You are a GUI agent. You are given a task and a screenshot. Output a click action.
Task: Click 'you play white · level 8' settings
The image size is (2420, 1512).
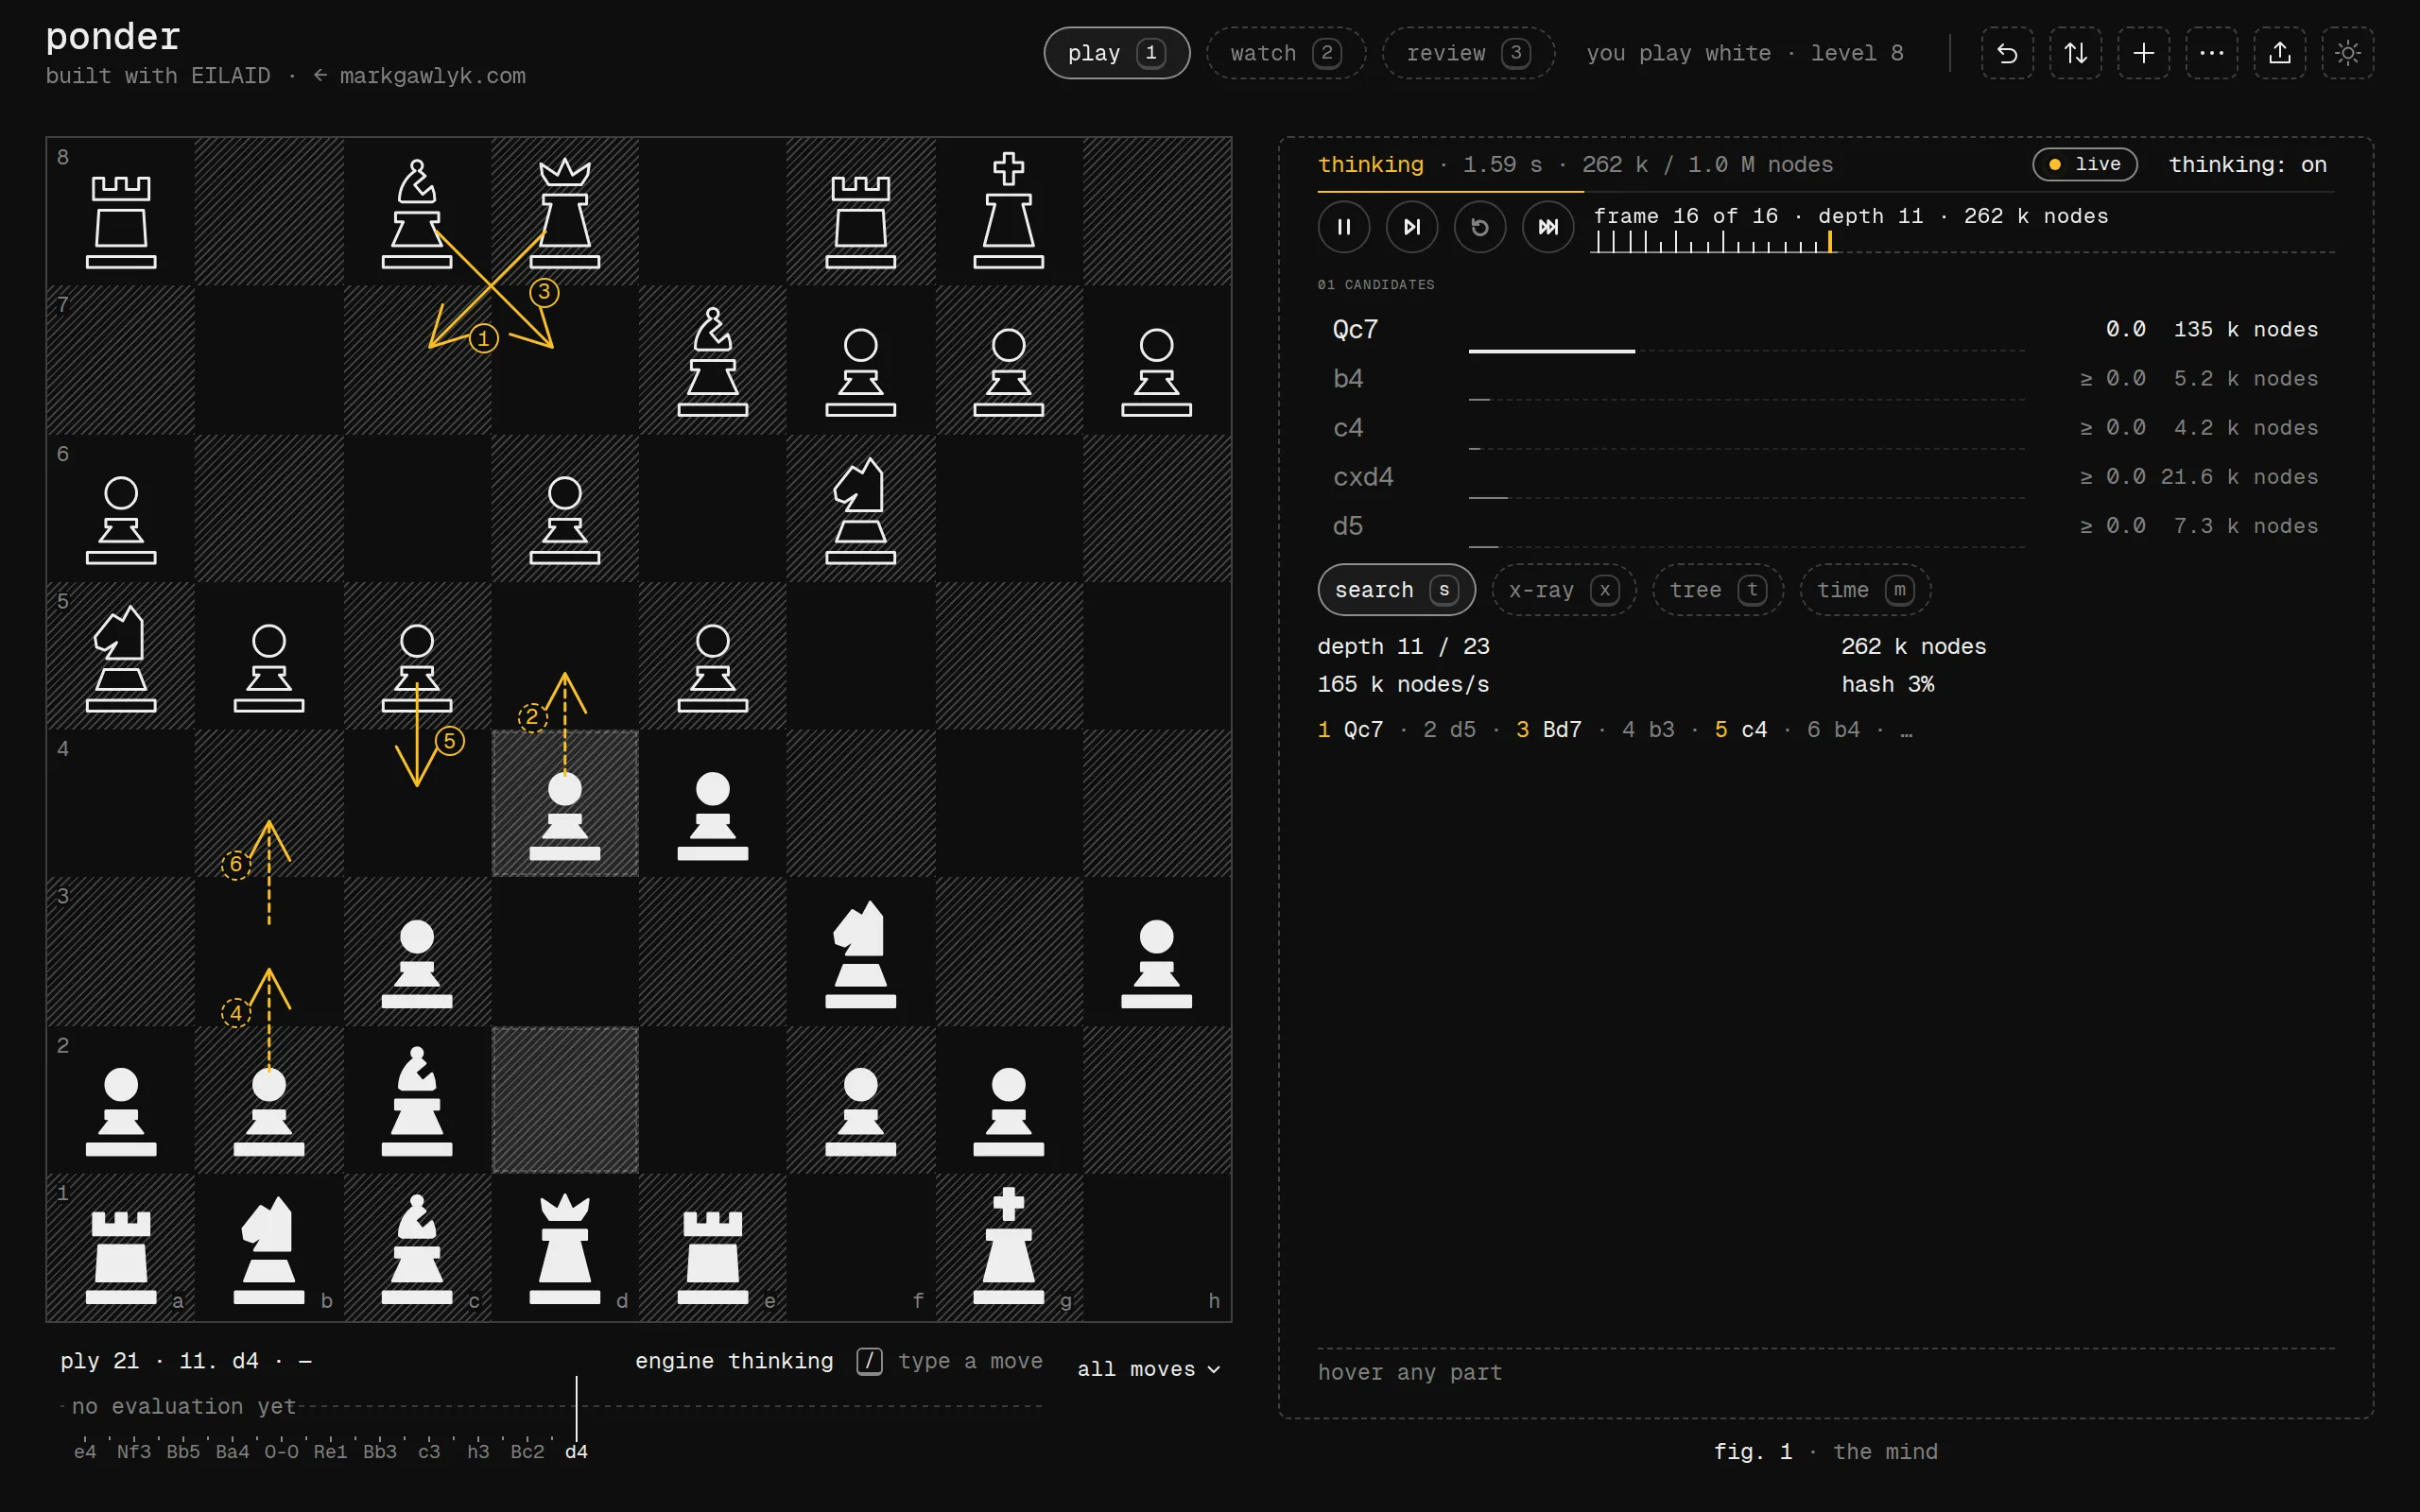[1745, 53]
